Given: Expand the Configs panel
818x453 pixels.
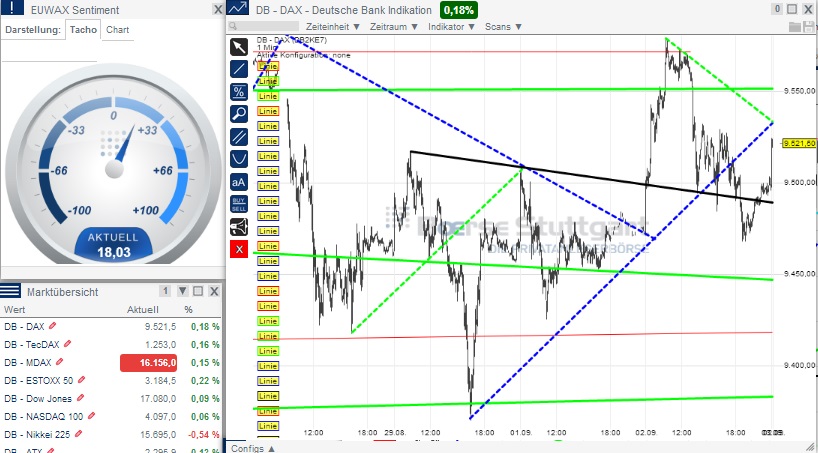Looking at the screenshot, I should pos(253,448).
